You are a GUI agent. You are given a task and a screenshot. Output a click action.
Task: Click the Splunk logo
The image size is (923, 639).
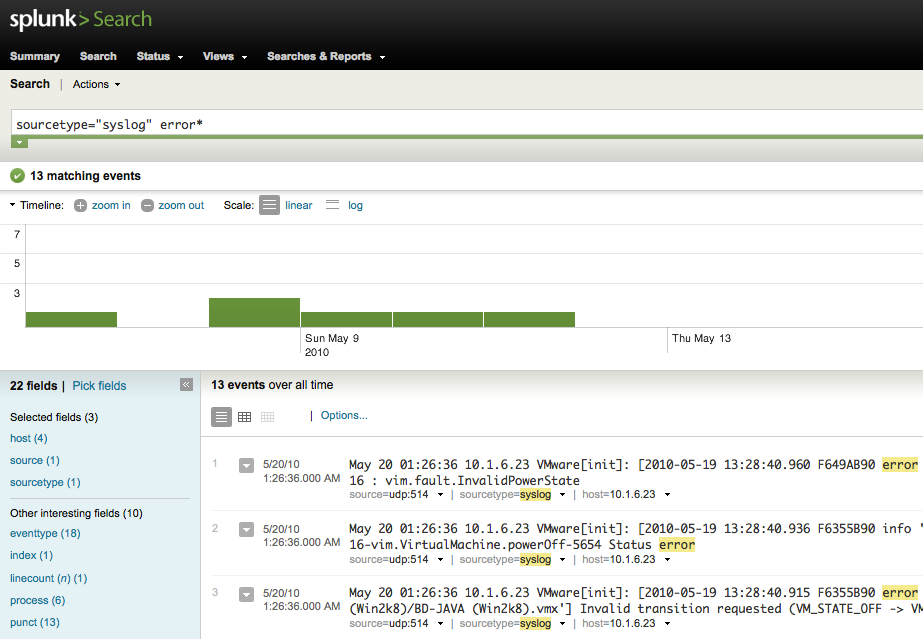[81, 19]
